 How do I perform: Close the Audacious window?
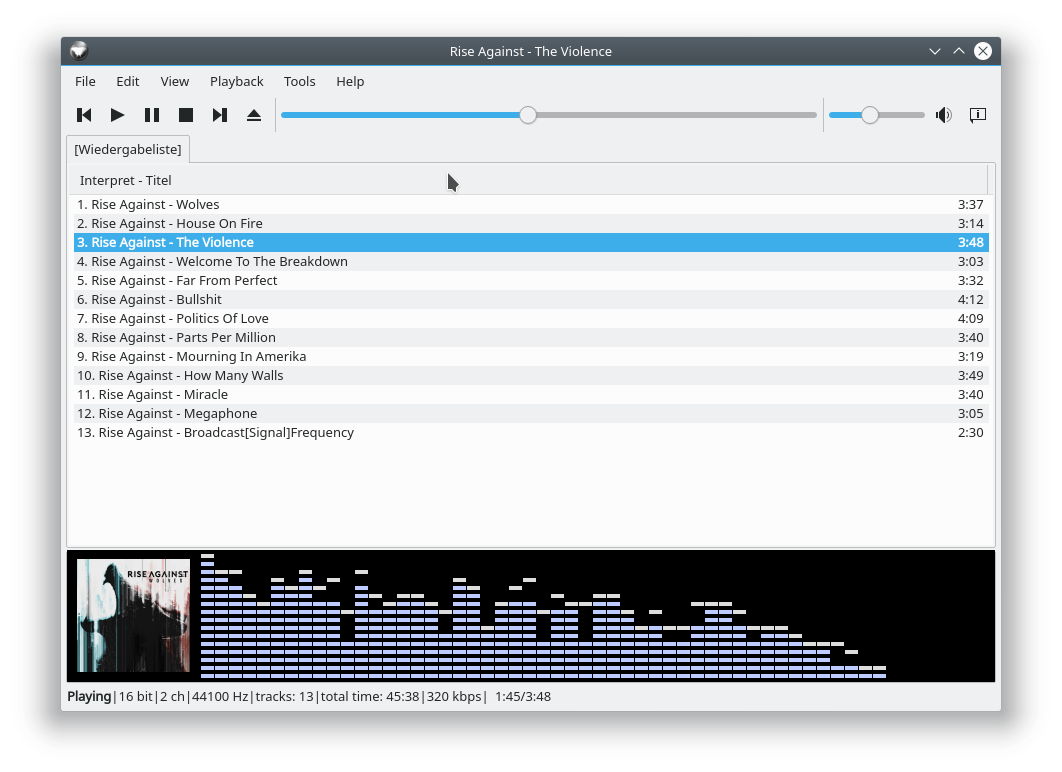(x=983, y=51)
